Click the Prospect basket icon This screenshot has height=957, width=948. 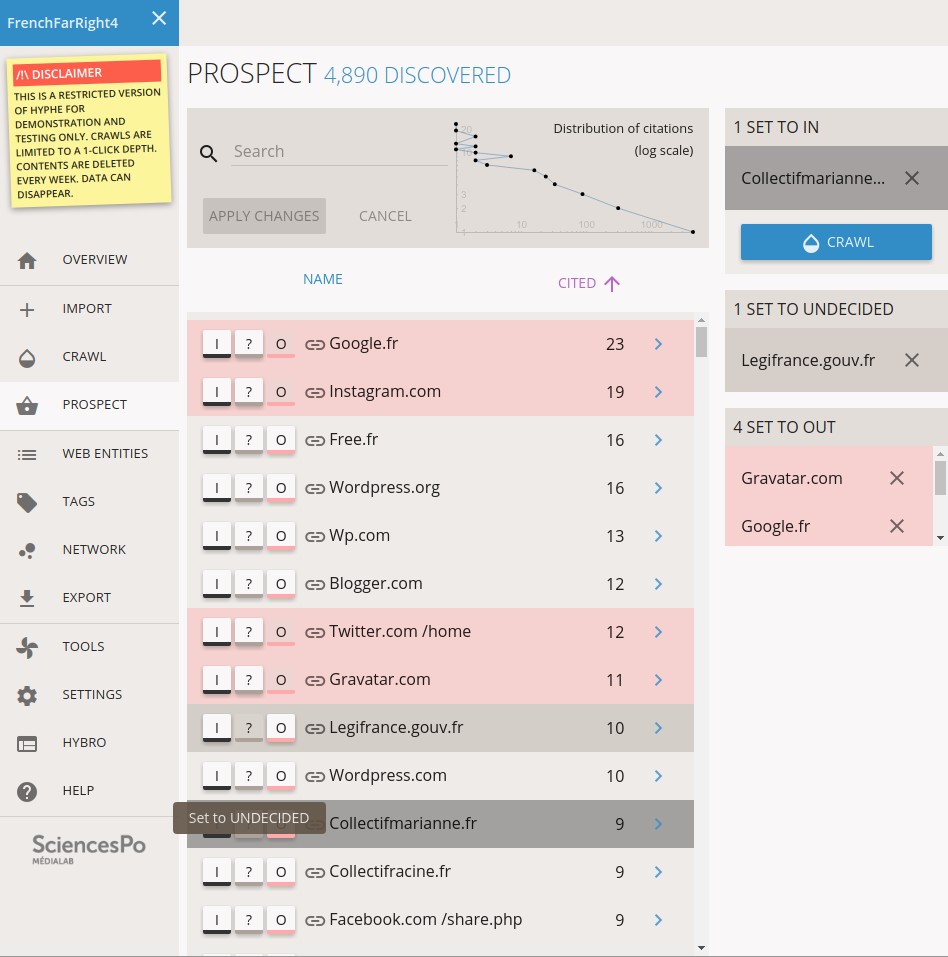pyautogui.click(x=27, y=405)
